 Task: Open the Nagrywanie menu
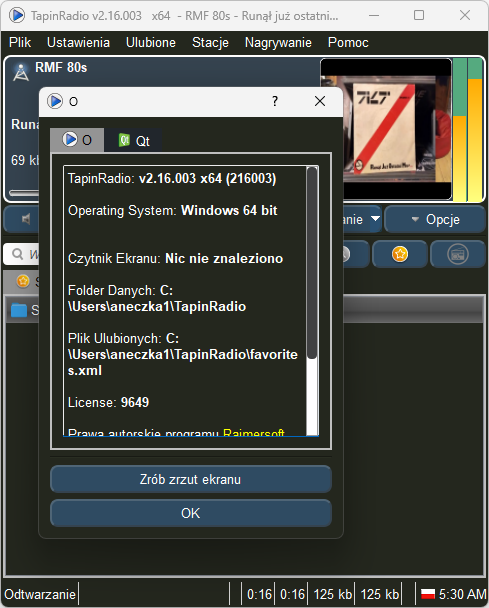click(278, 42)
